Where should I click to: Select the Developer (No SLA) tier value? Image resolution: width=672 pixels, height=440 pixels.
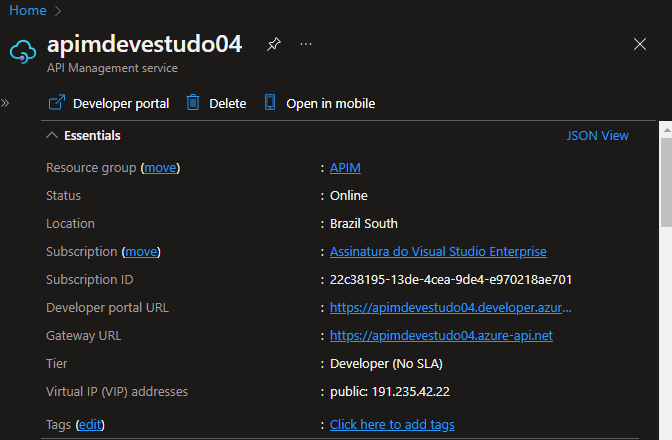pos(386,364)
